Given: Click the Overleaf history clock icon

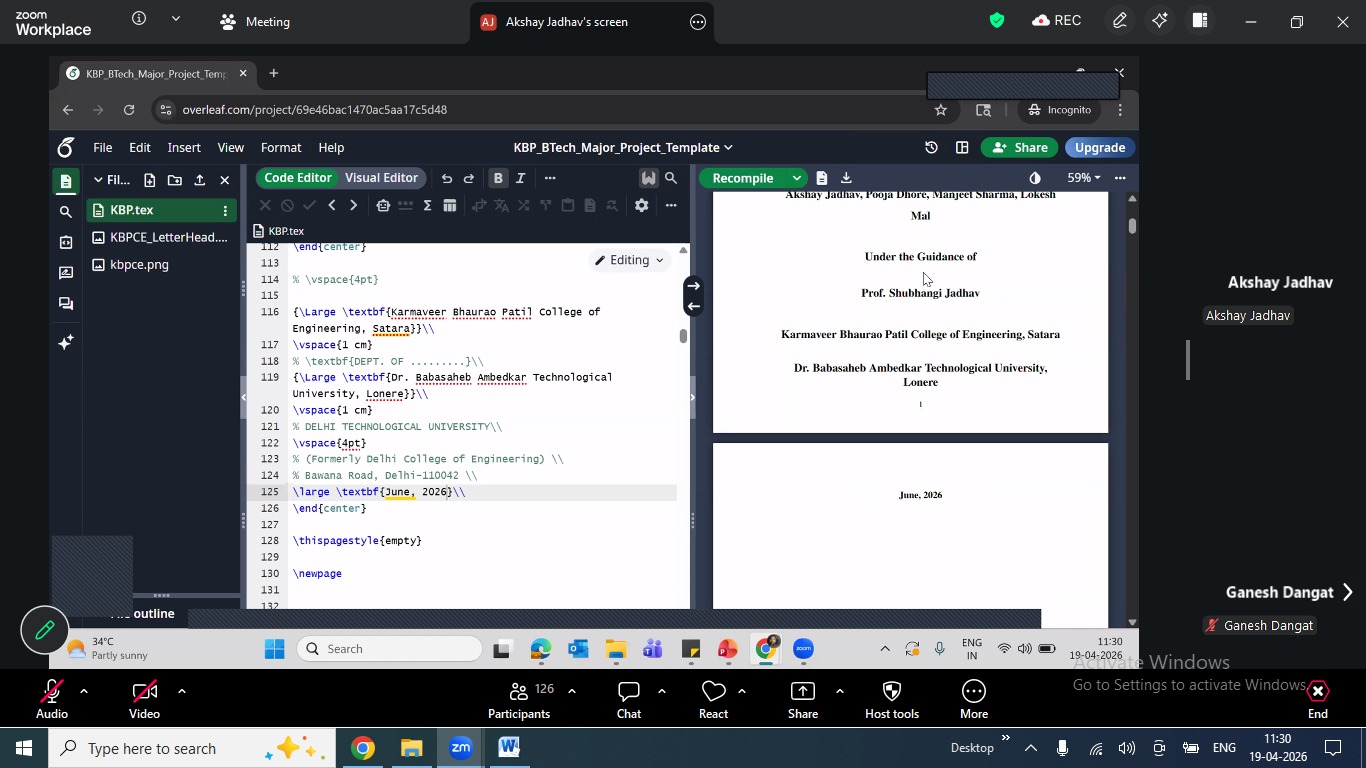Looking at the screenshot, I should [931, 148].
